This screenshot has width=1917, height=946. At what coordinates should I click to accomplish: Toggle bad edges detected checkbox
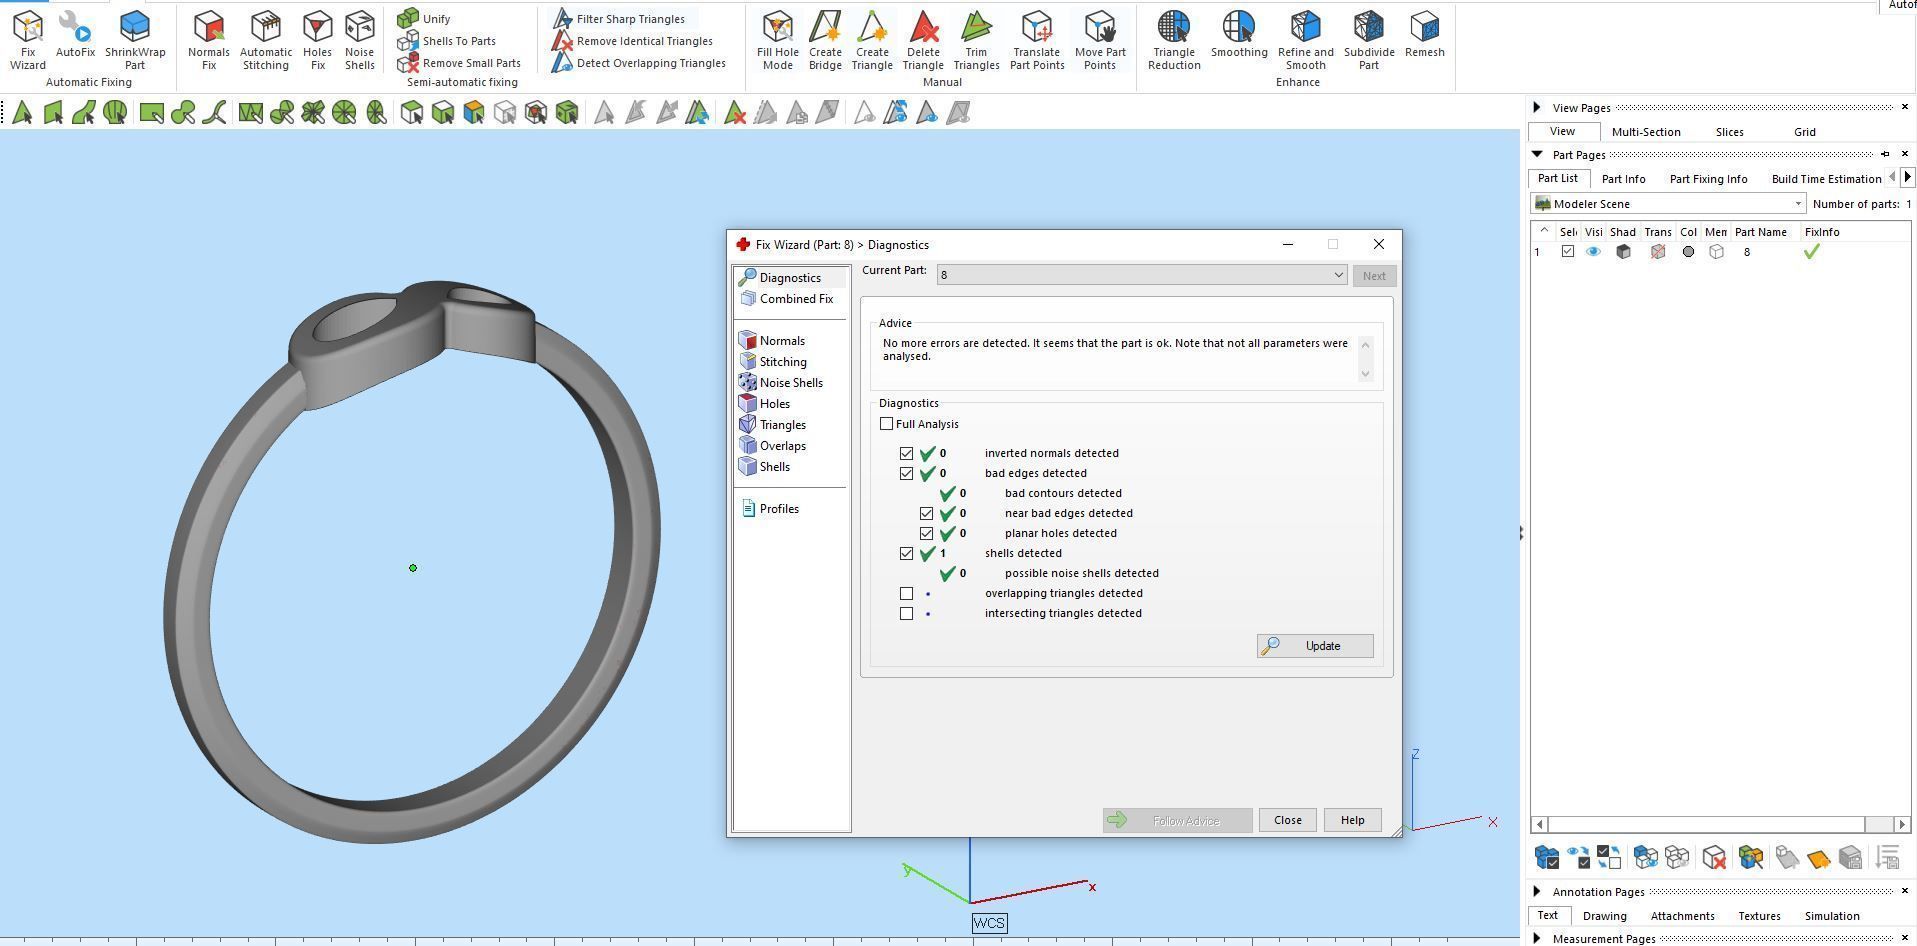tap(907, 473)
